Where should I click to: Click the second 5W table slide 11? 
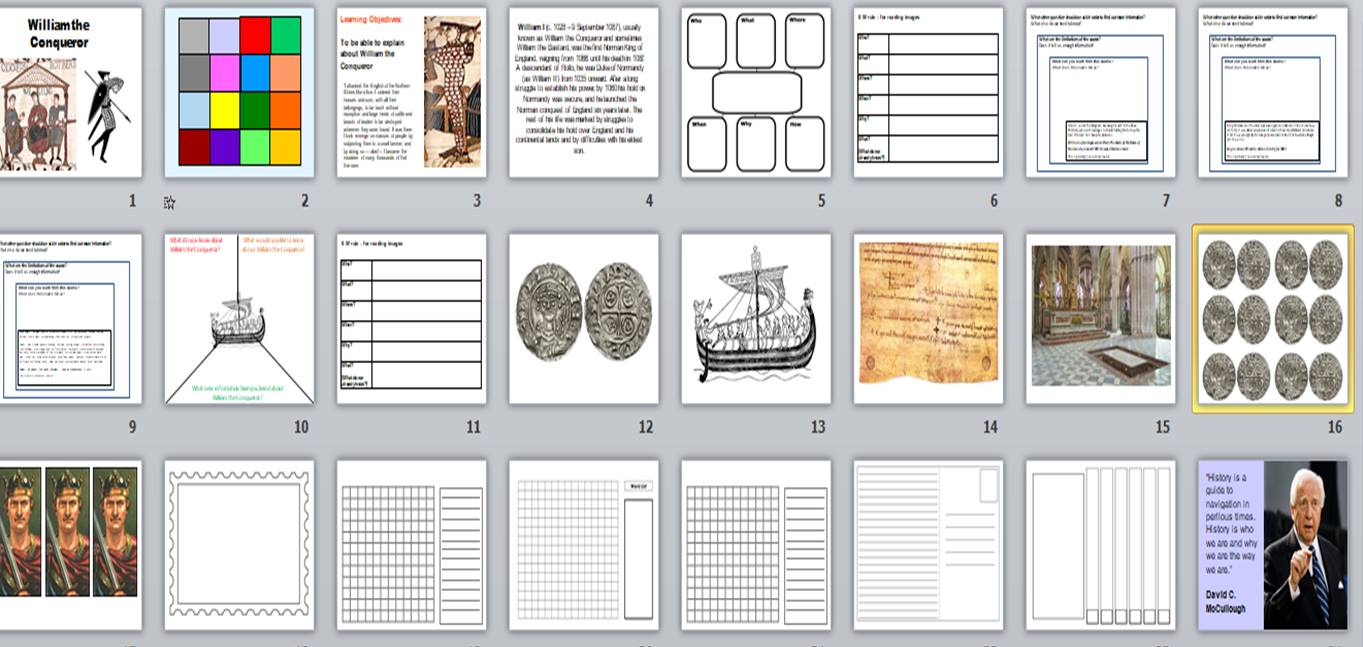point(412,315)
